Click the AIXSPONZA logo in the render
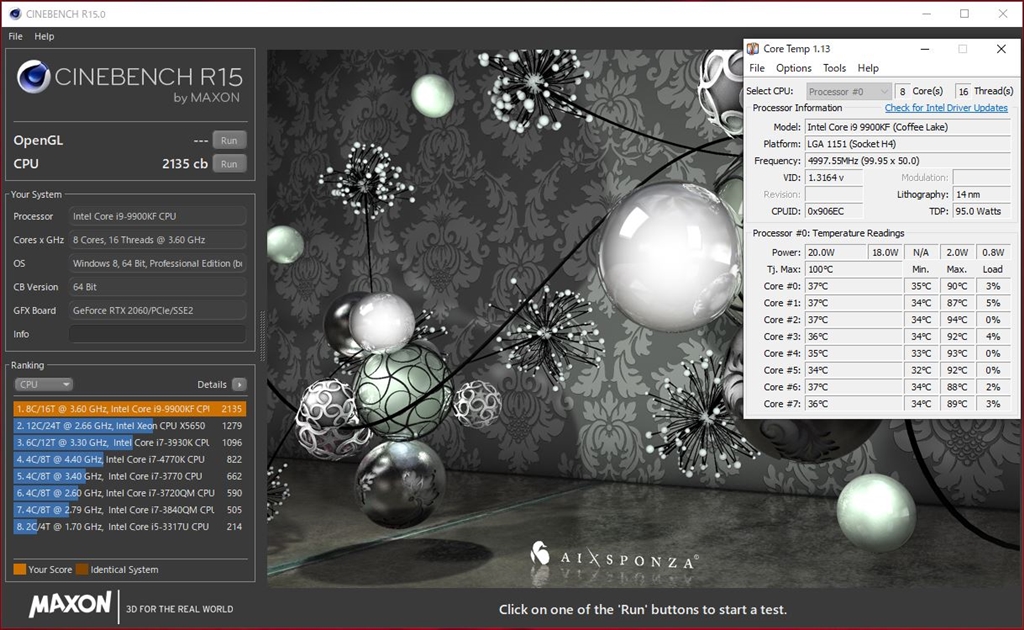This screenshot has width=1024, height=630. click(612, 558)
